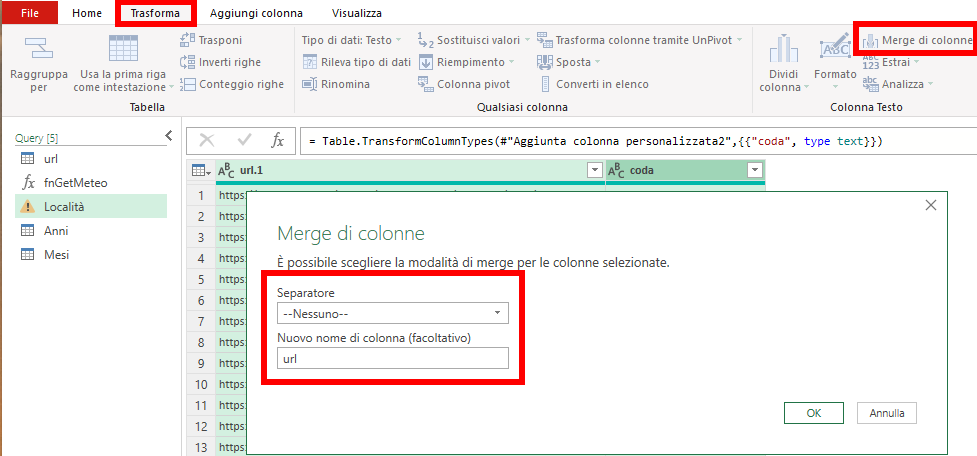This screenshot has height=456, width=977.
Task: Click the table corner menu icon
Action: point(200,170)
